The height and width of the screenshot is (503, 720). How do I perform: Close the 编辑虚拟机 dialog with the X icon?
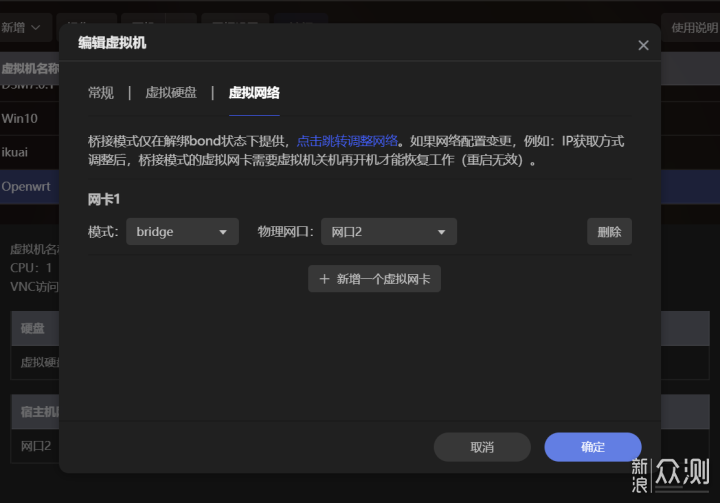click(x=643, y=45)
